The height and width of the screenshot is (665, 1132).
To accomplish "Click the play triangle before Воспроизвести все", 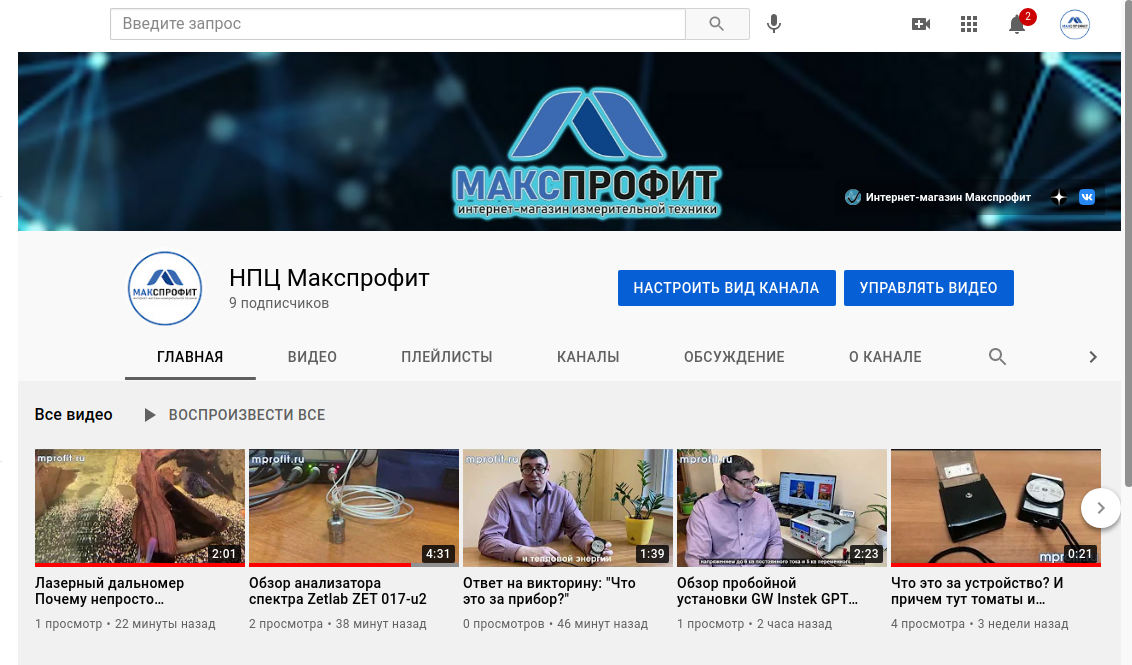I will point(149,415).
